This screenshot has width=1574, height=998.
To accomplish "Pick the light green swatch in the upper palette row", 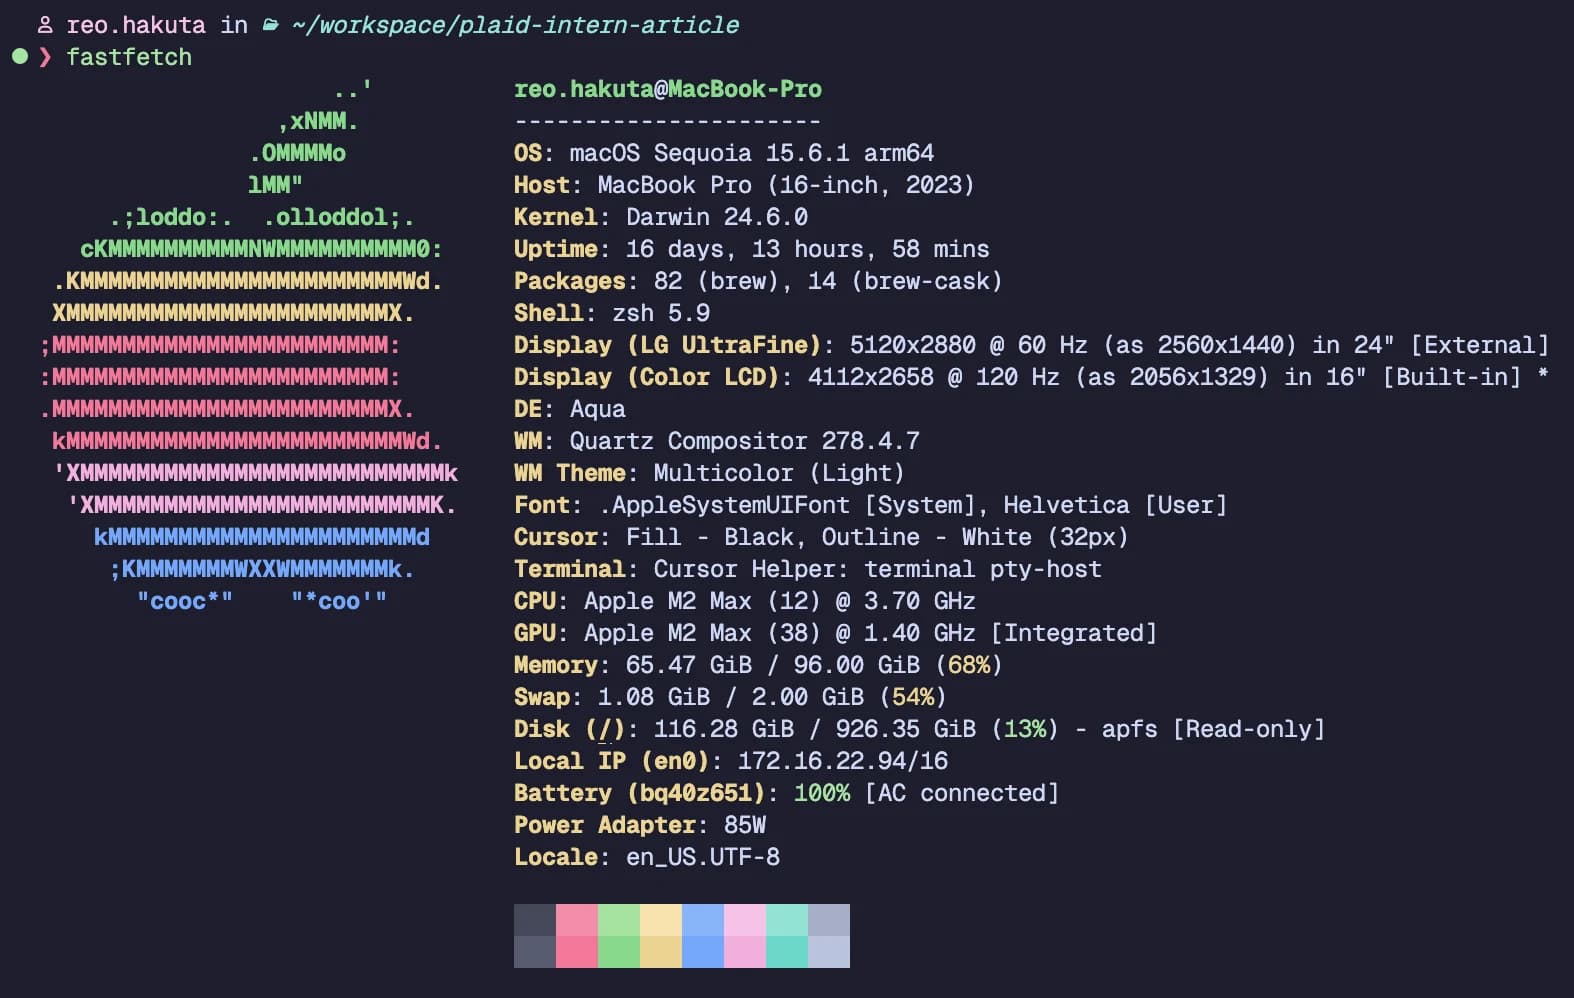I will tap(619, 920).
